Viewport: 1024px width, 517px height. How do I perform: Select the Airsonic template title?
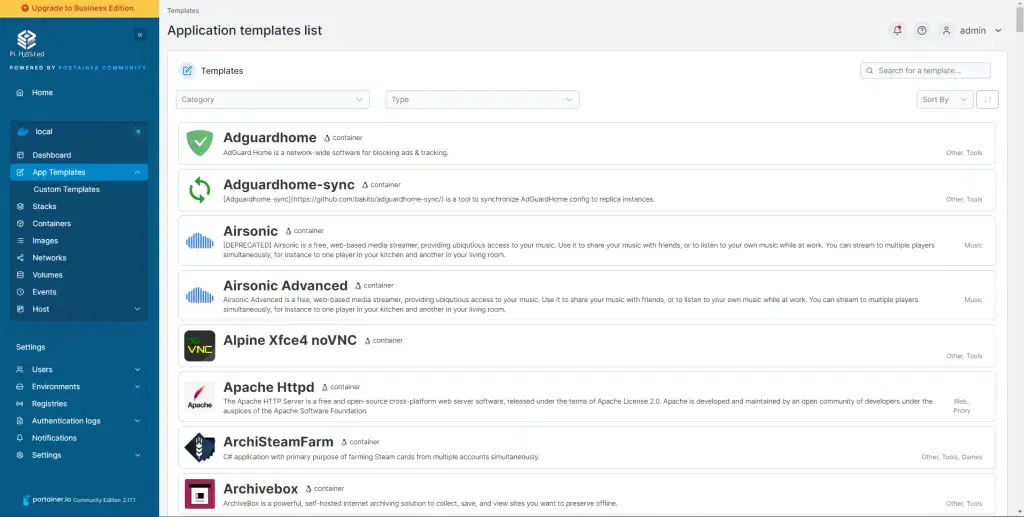[x=251, y=231]
